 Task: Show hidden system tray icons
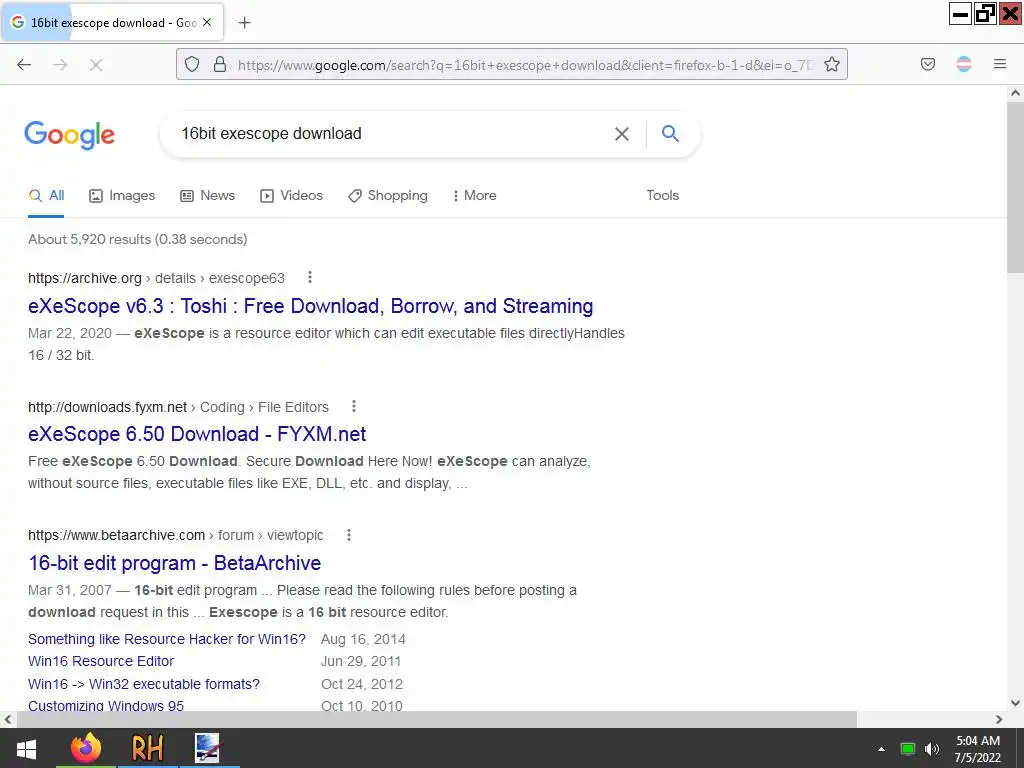coord(882,749)
